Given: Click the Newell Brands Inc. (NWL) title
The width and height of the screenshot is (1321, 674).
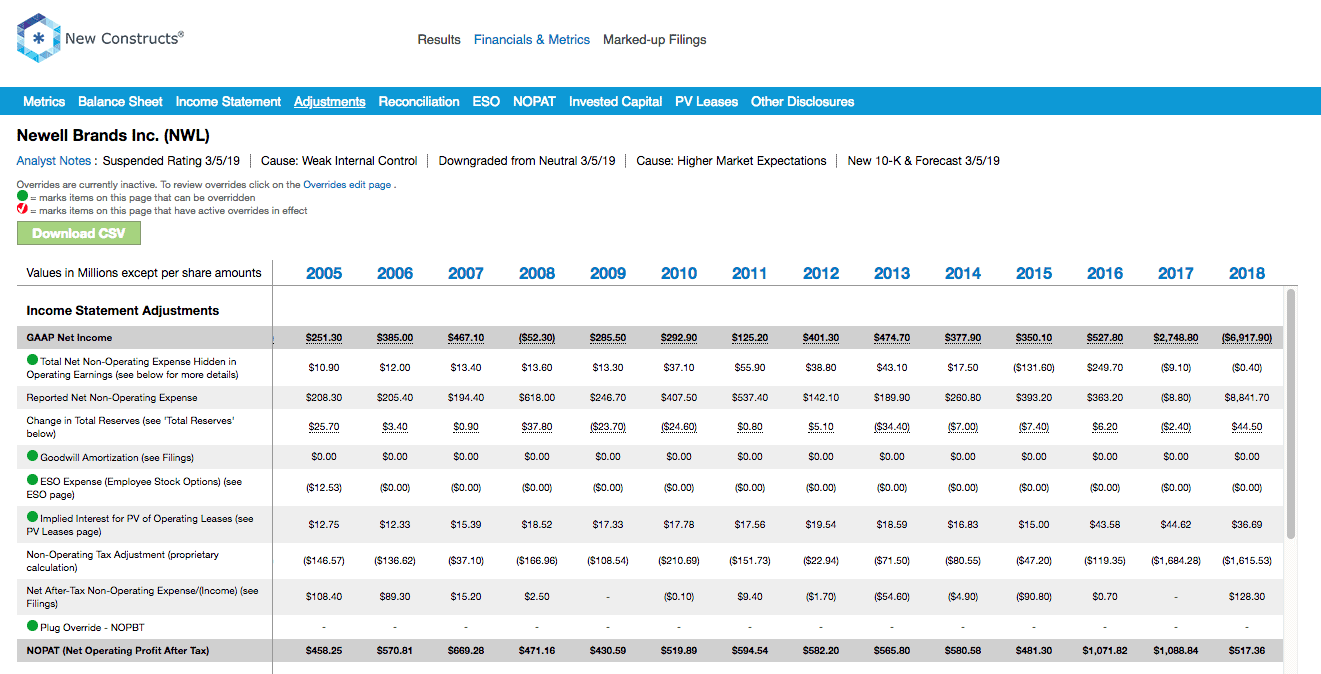Looking at the screenshot, I should [113, 135].
